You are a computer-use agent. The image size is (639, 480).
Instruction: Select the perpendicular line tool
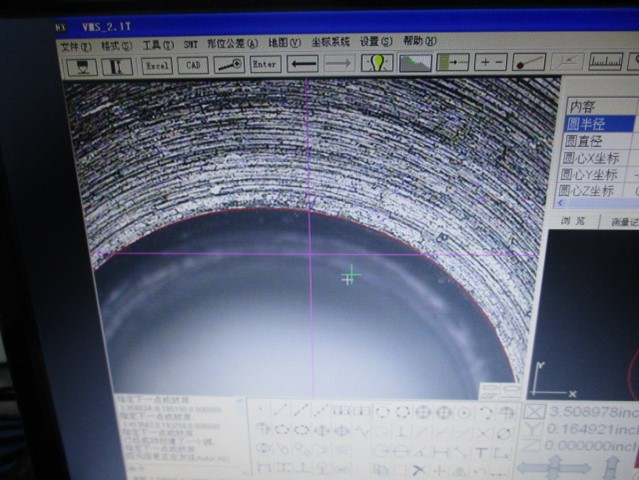(401, 431)
